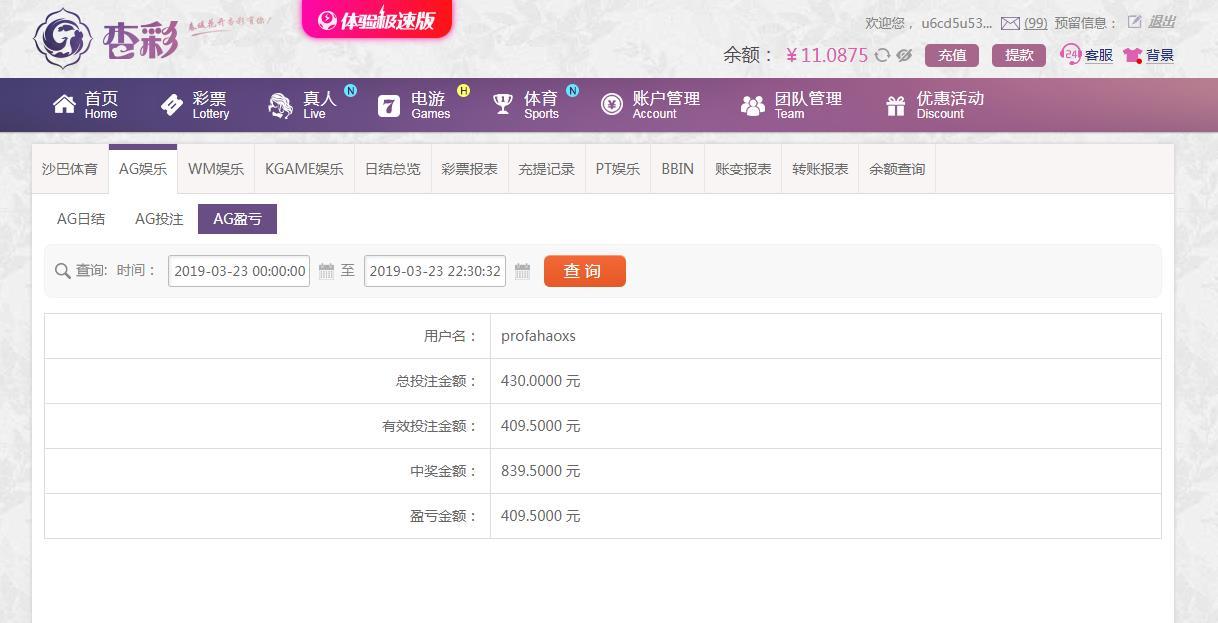Click the 839.5000 元 winnings value
The image size is (1218, 623).
[540, 471]
